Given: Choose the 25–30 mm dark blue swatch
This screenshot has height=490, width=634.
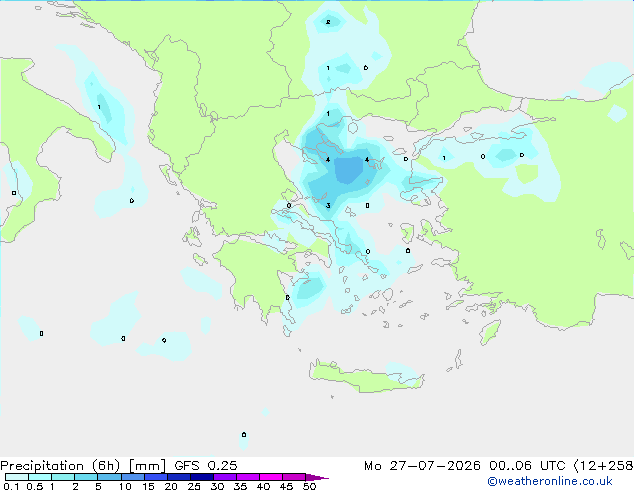Looking at the screenshot, I should pos(201,477).
